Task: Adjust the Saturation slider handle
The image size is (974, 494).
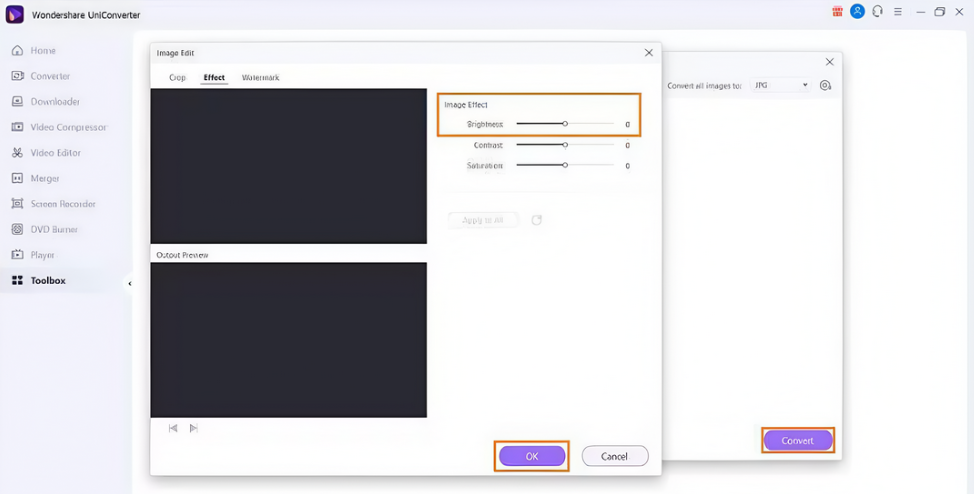Action: pos(565,165)
